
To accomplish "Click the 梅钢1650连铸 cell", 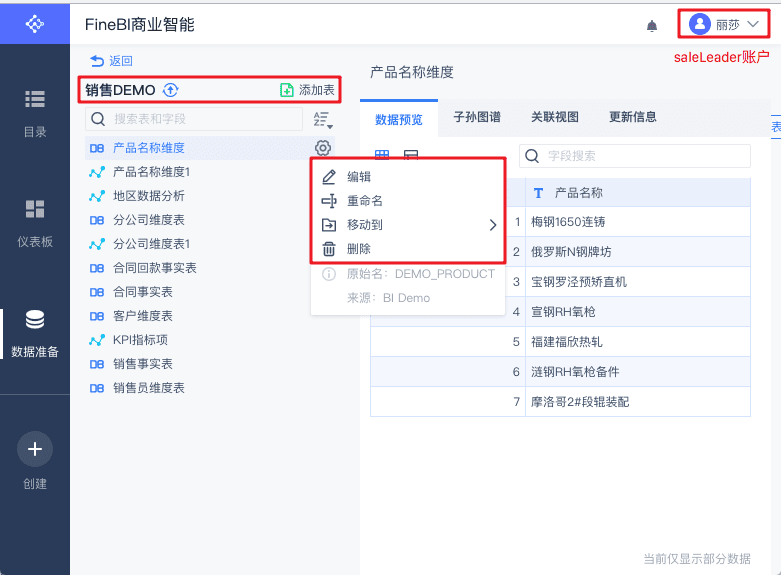I will click(x=638, y=222).
